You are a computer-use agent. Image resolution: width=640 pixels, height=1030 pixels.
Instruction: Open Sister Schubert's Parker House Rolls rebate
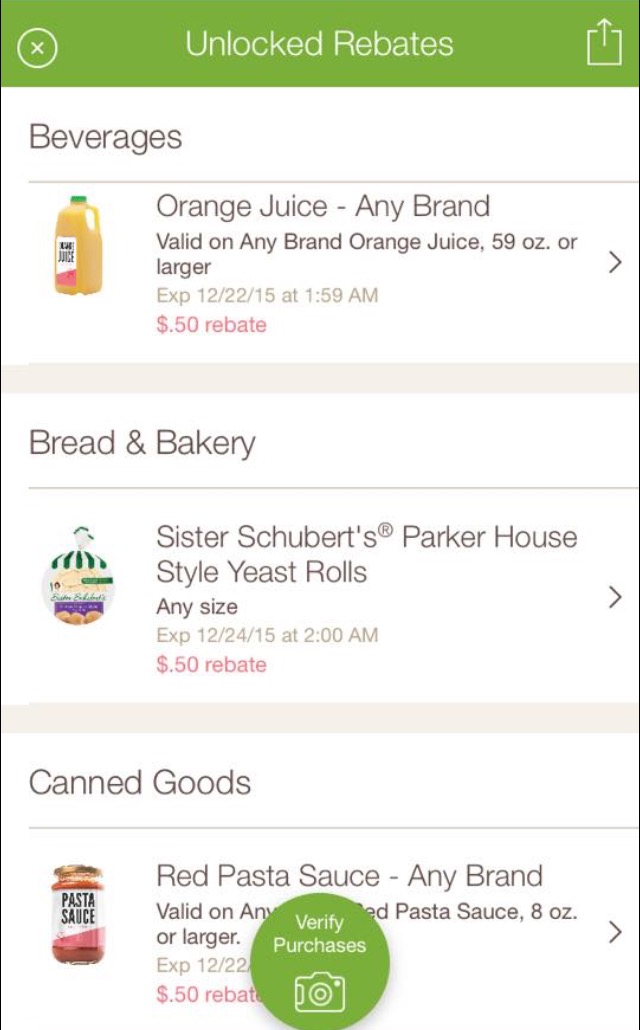[366, 554]
